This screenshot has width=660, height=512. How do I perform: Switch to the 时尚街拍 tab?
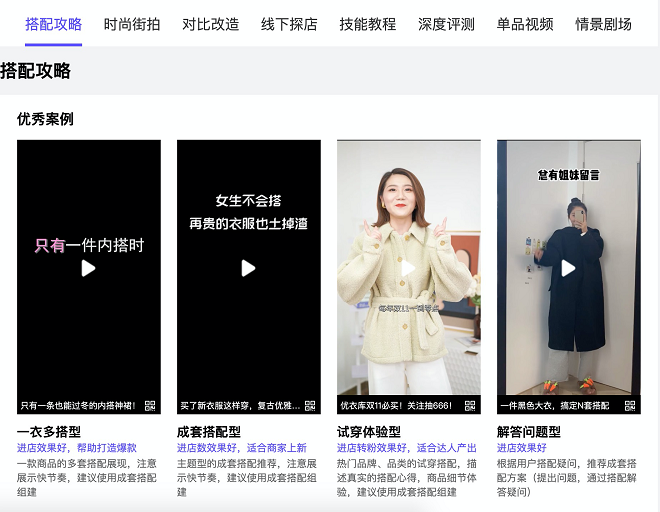click(x=132, y=24)
